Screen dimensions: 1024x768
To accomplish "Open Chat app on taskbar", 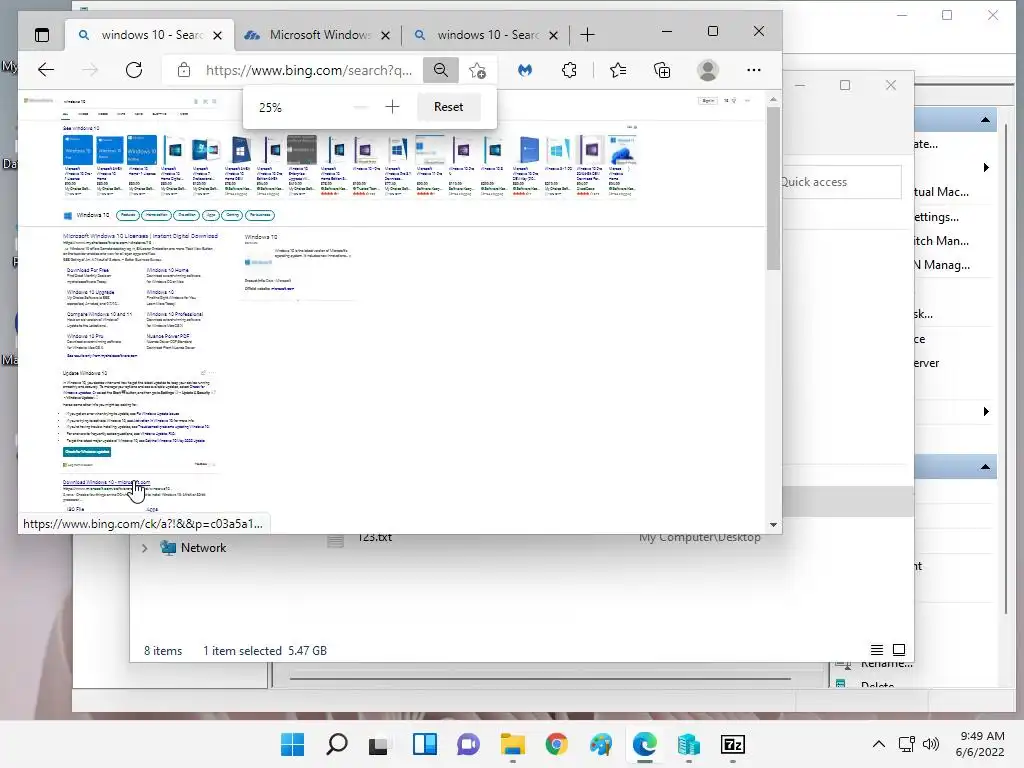I will point(468,744).
